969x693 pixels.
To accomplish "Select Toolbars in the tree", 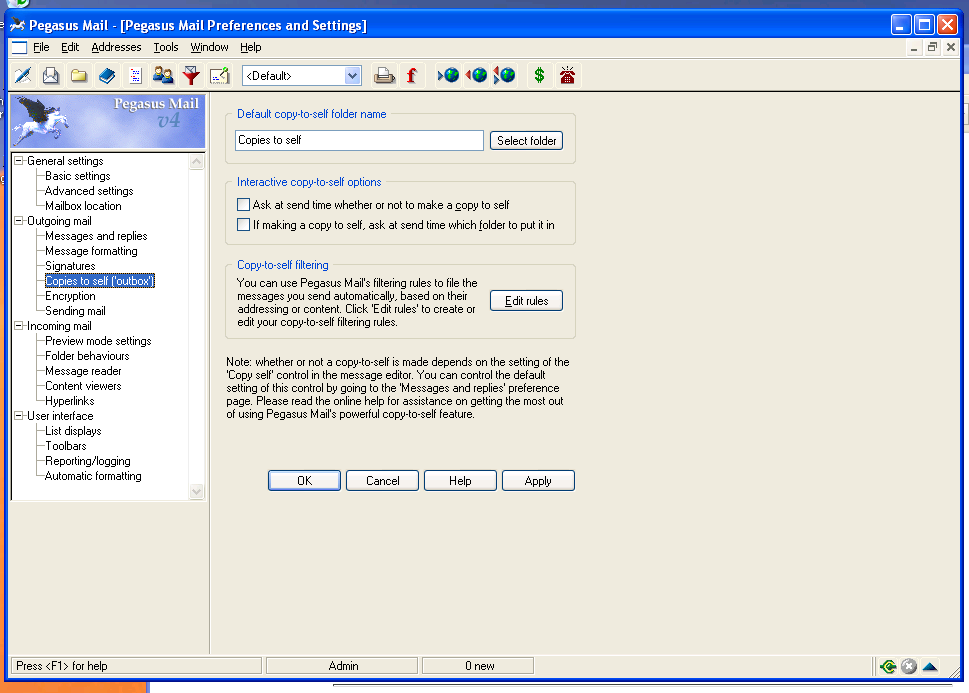I will (66, 446).
